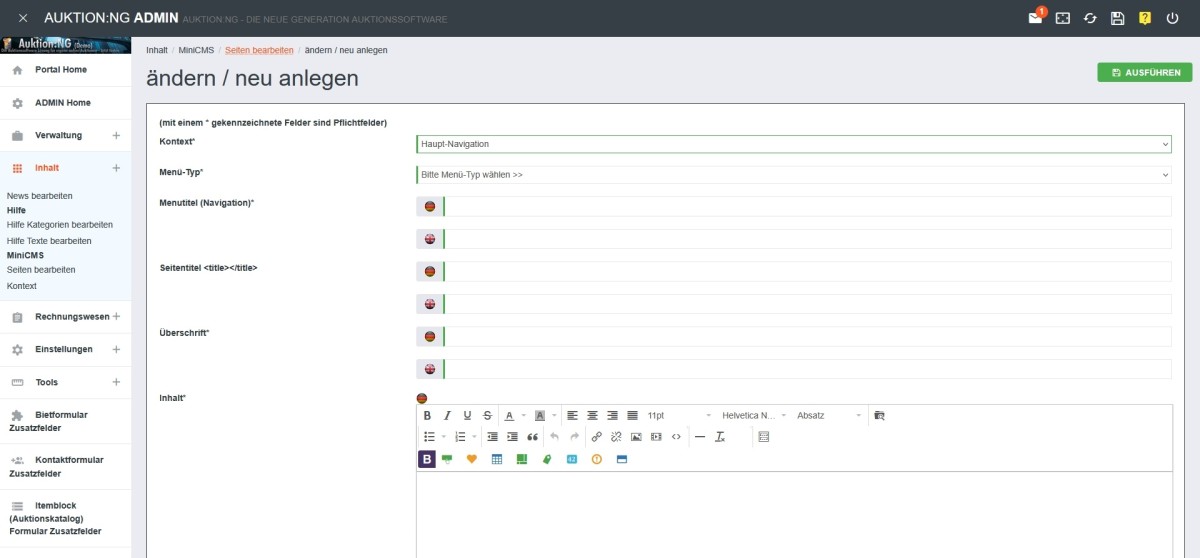Open the background color dropdown arrow
Image resolution: width=1200 pixels, height=558 pixels.
pos(554,415)
